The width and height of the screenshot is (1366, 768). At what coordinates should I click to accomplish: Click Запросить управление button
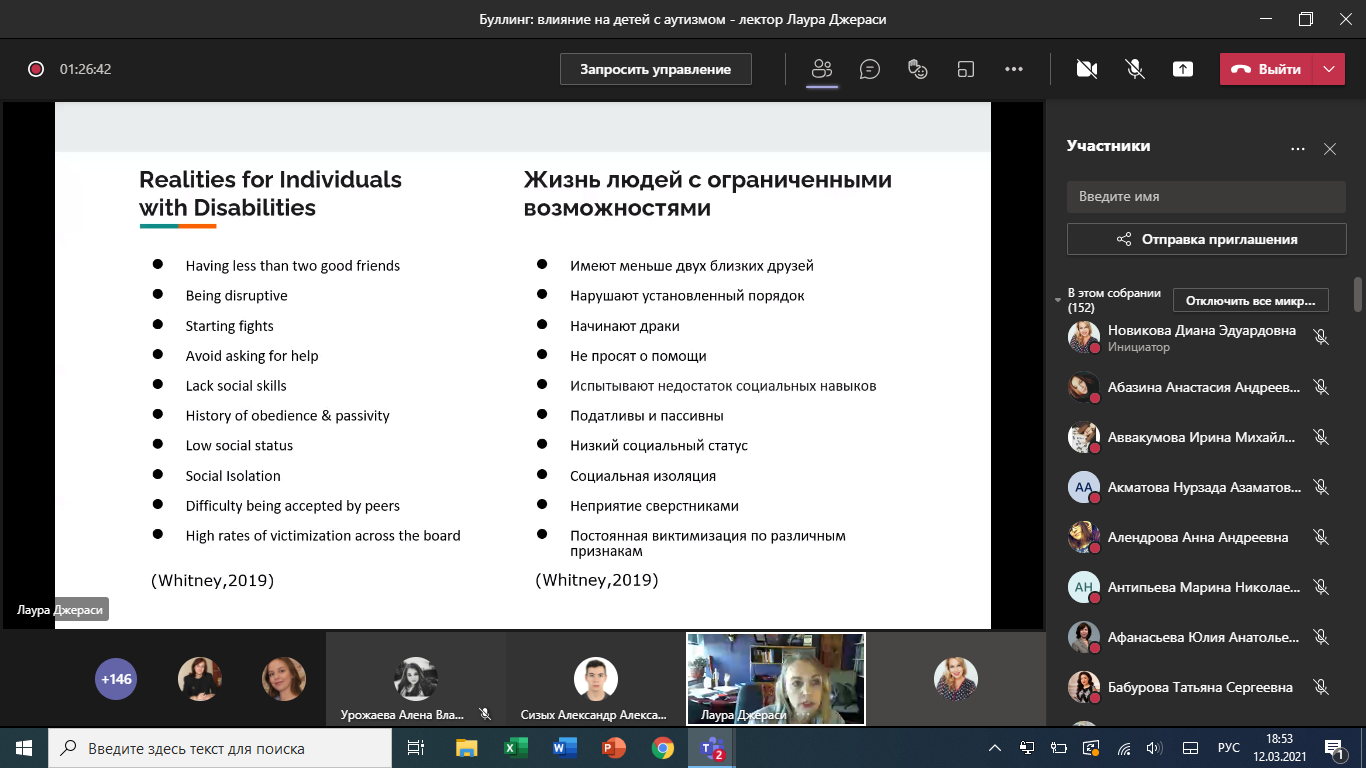[655, 69]
